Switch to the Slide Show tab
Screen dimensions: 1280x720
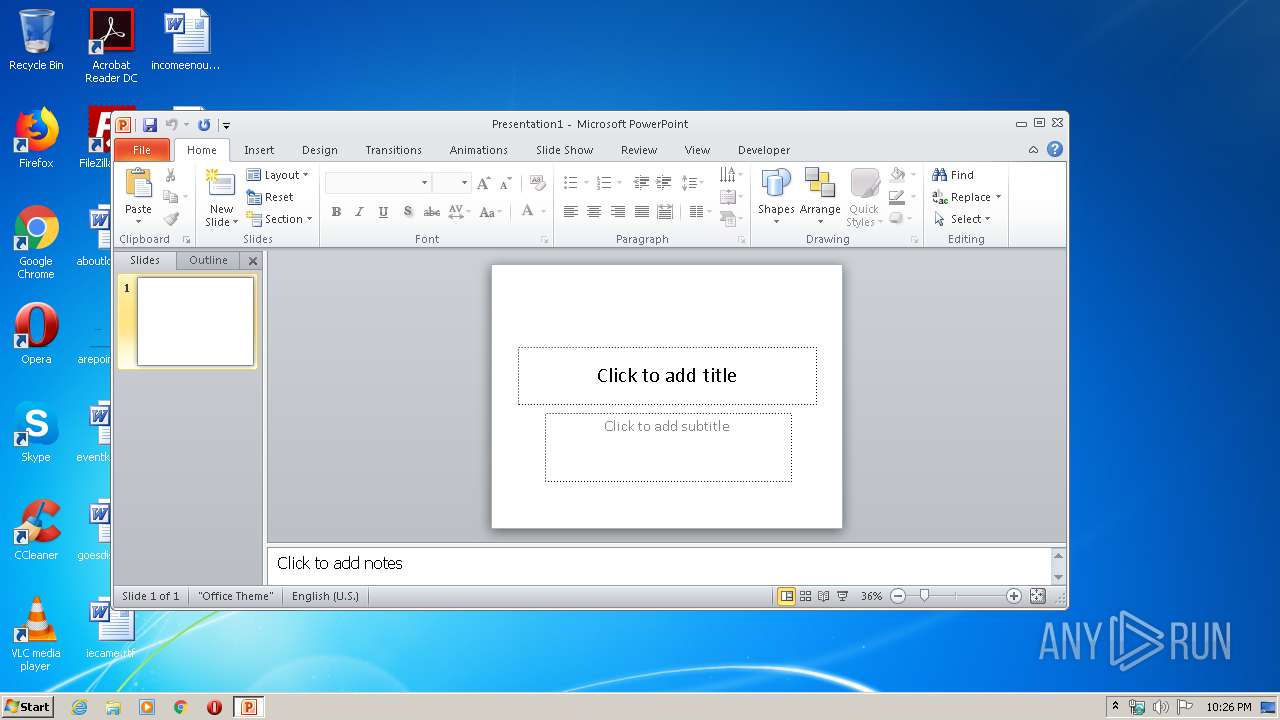(x=565, y=150)
